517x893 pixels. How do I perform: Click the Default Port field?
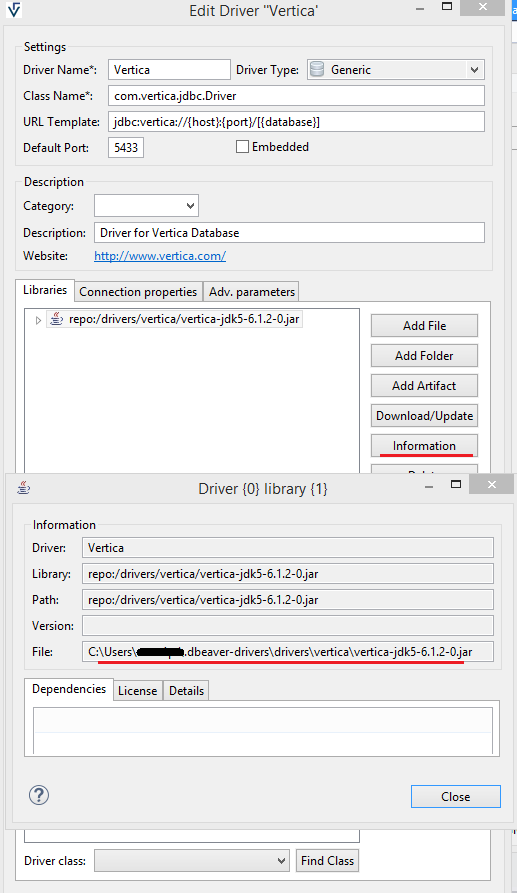tap(126, 148)
